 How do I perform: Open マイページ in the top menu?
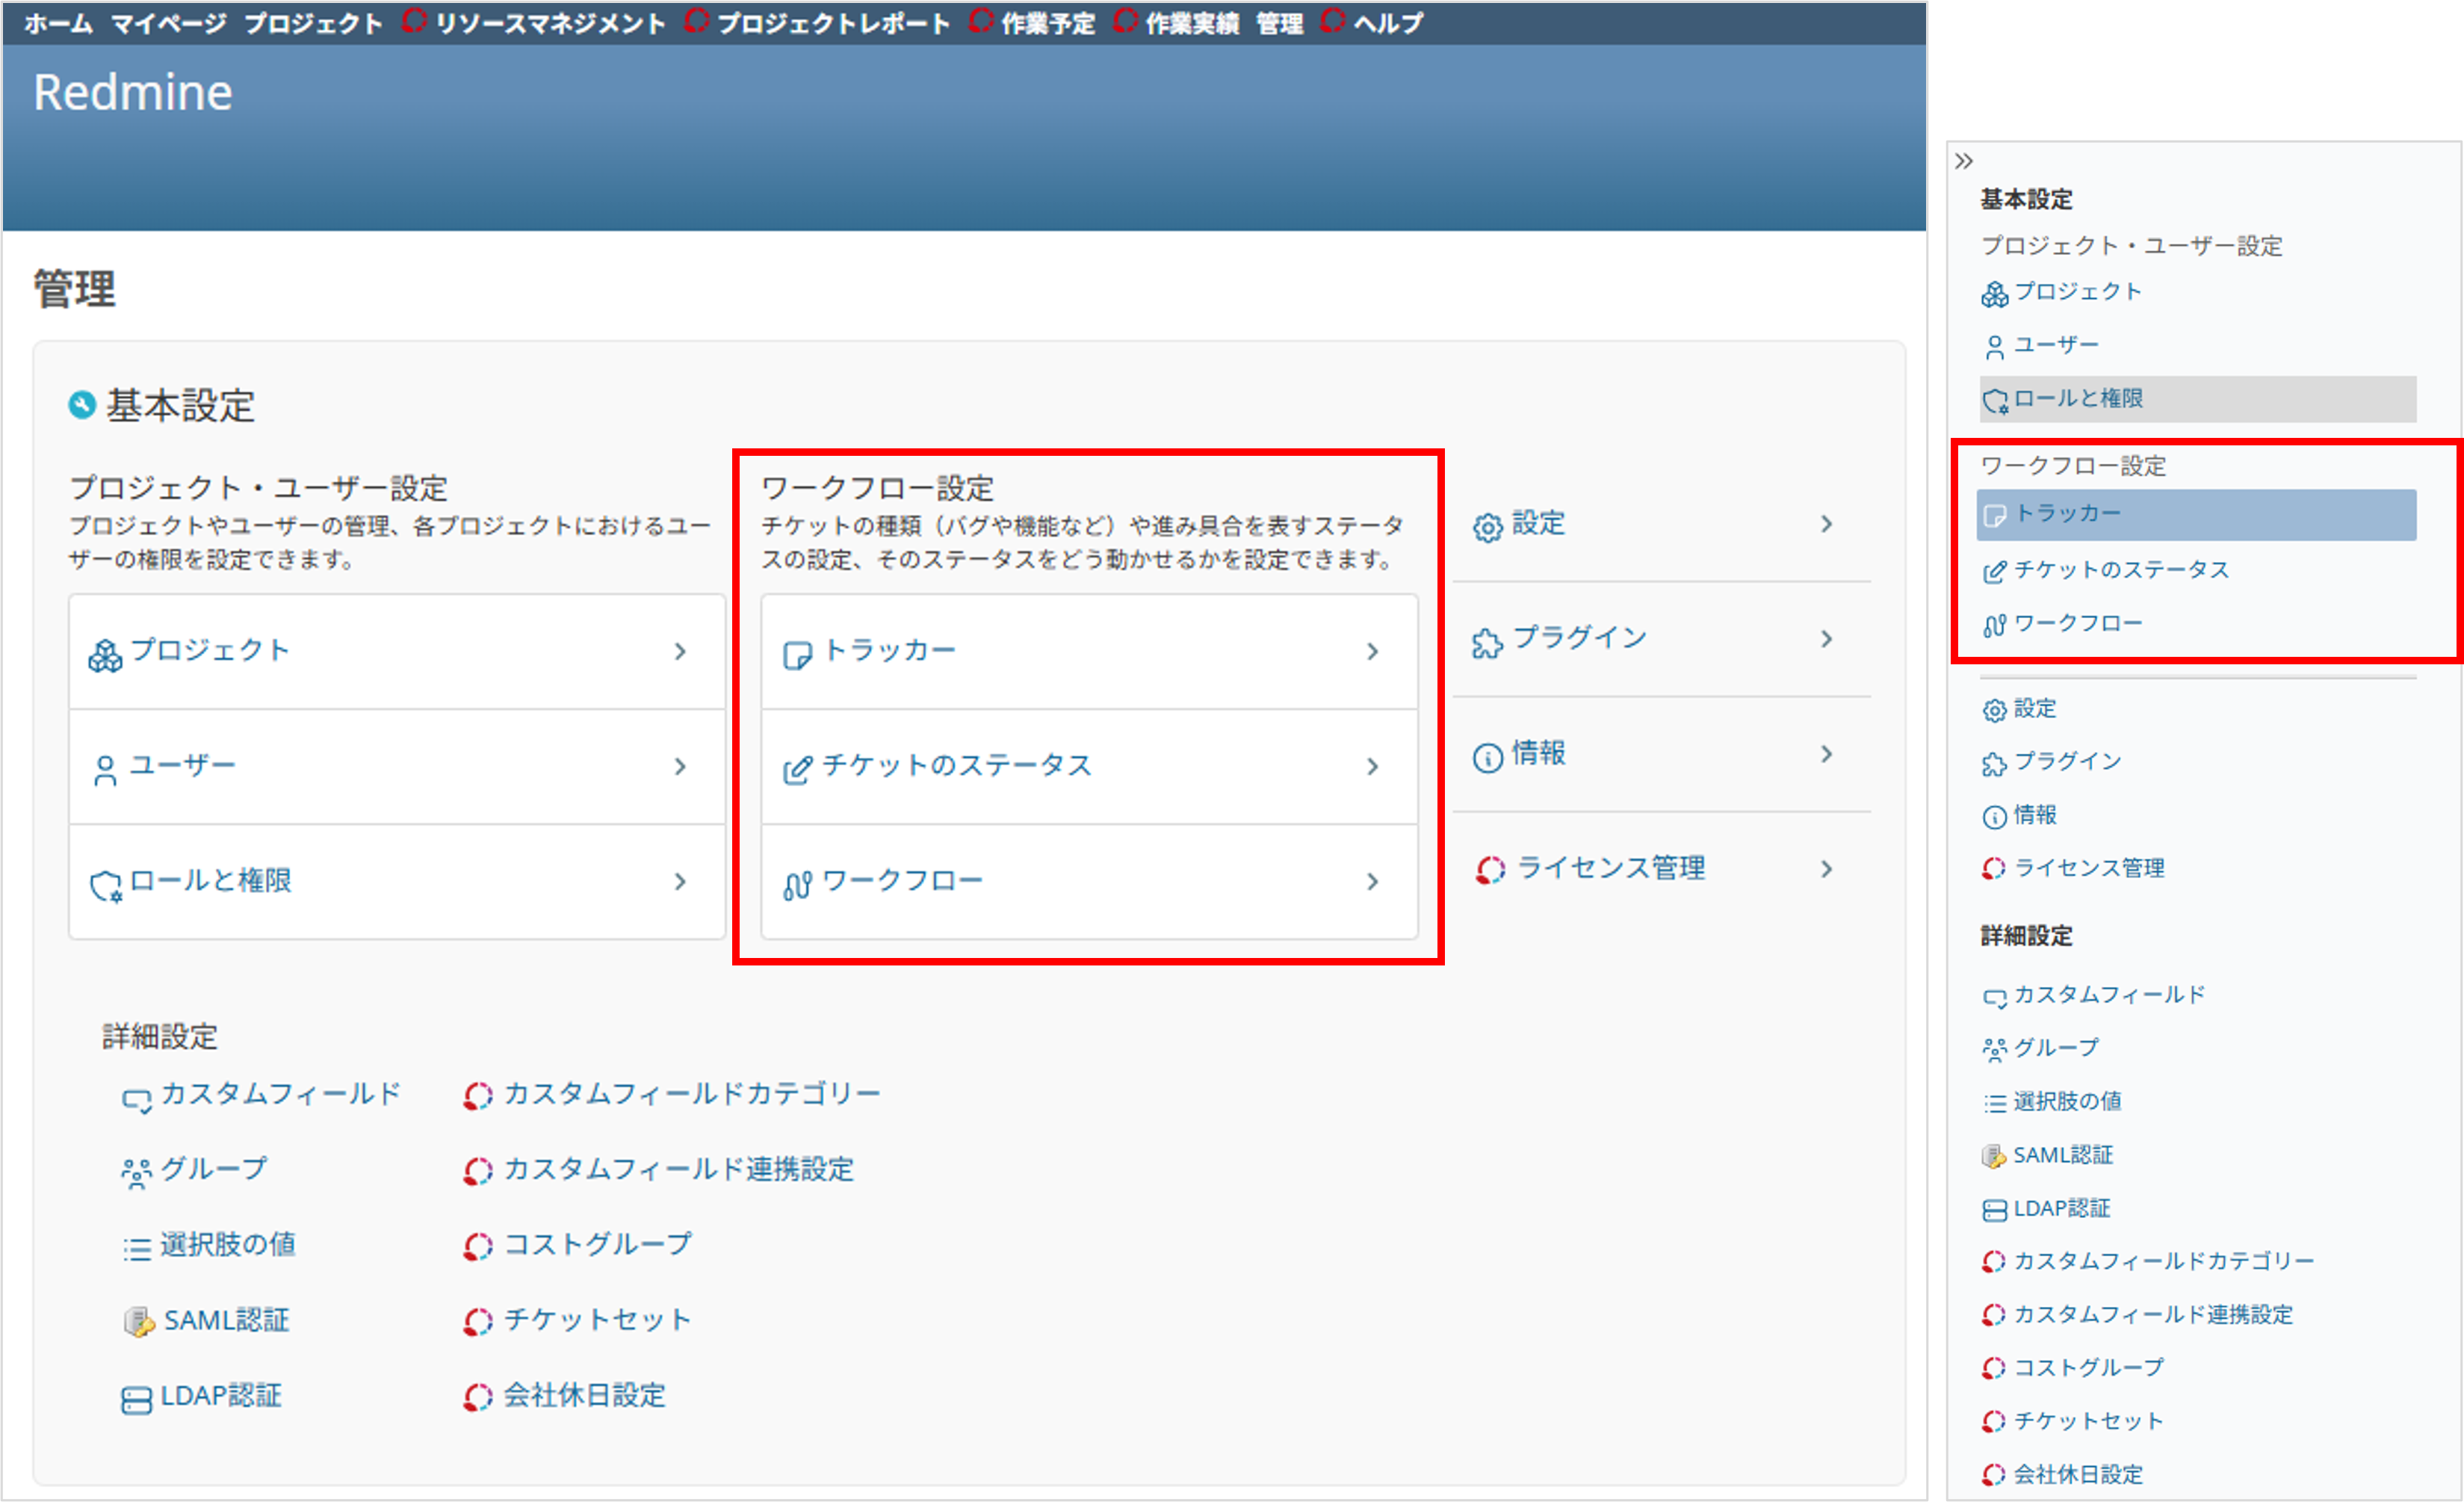pyautogui.click(x=168, y=23)
